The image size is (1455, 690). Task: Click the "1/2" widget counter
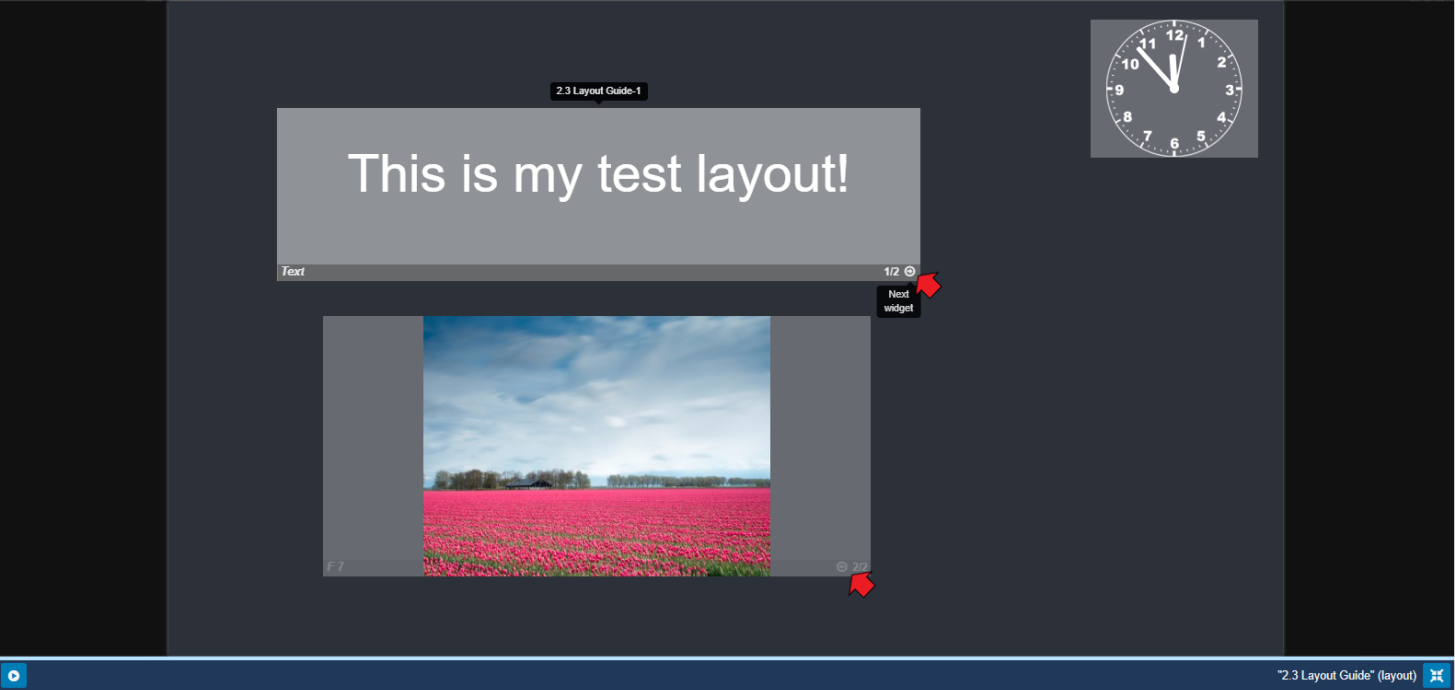click(891, 272)
